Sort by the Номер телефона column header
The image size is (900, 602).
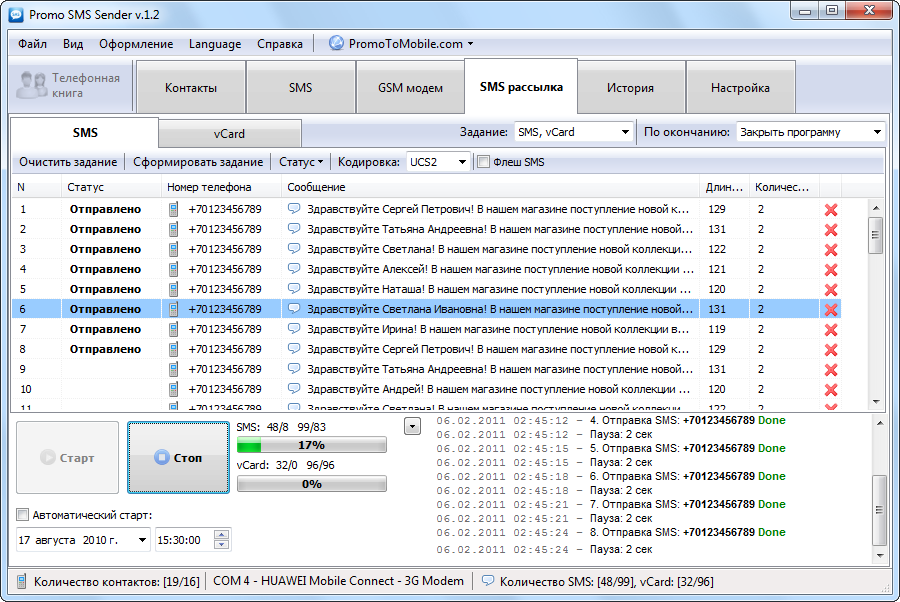click(x=221, y=187)
